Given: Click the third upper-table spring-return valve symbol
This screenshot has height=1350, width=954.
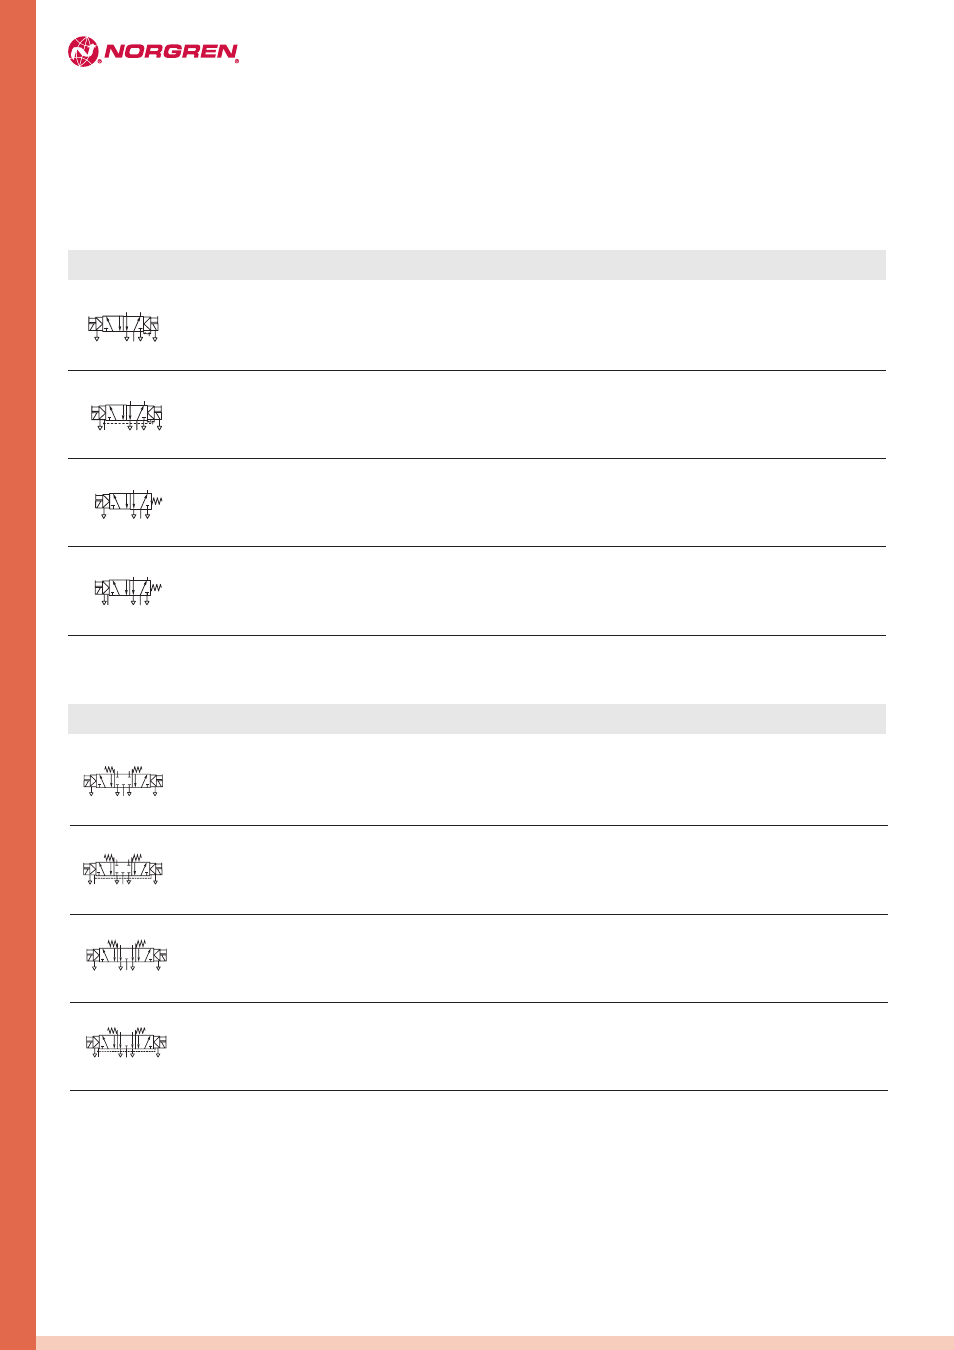Looking at the screenshot, I should (128, 504).
